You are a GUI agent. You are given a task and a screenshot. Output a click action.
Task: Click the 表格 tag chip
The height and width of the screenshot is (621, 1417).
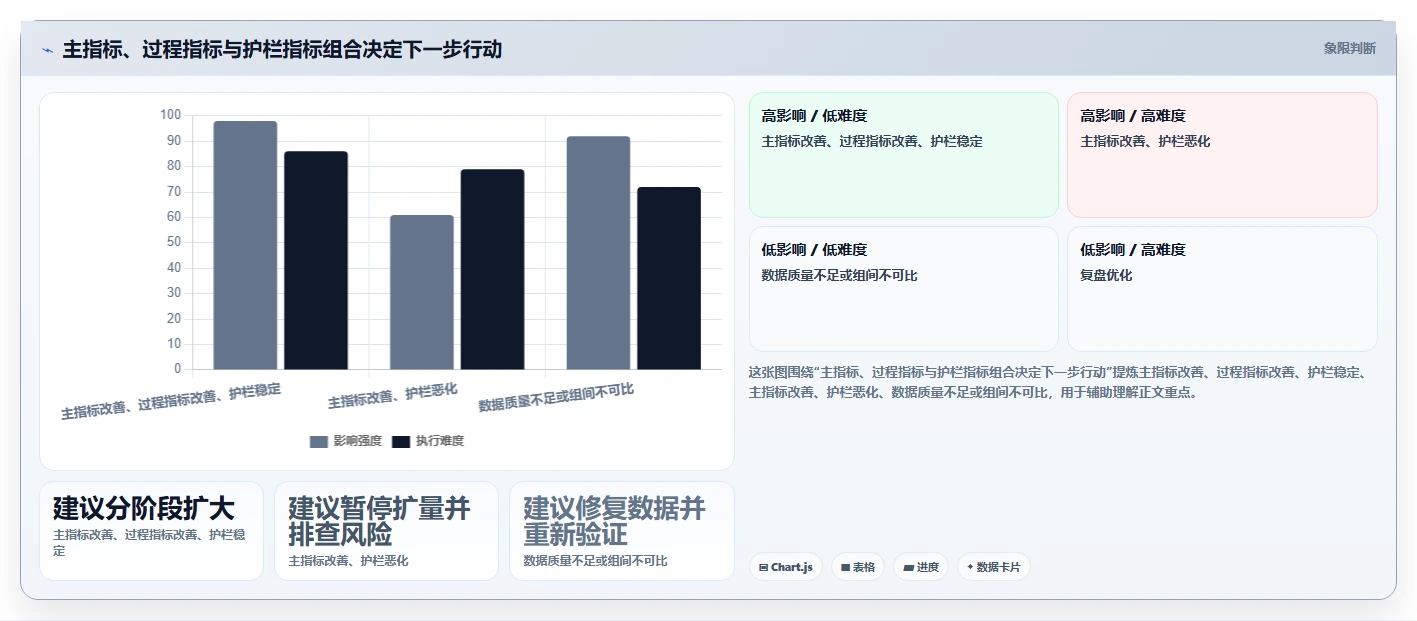[858, 567]
